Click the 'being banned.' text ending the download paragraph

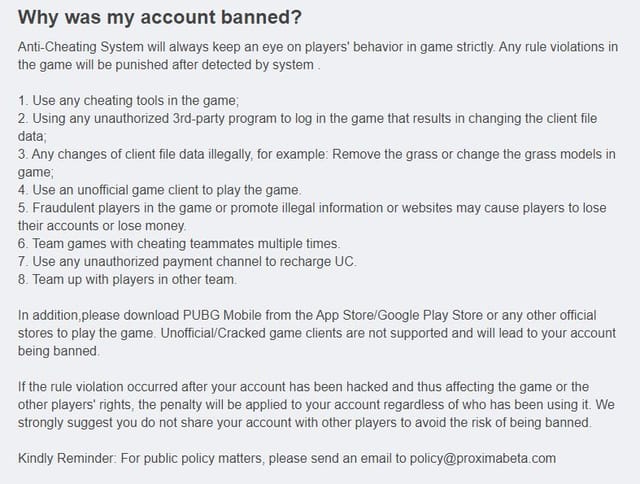coord(59,351)
